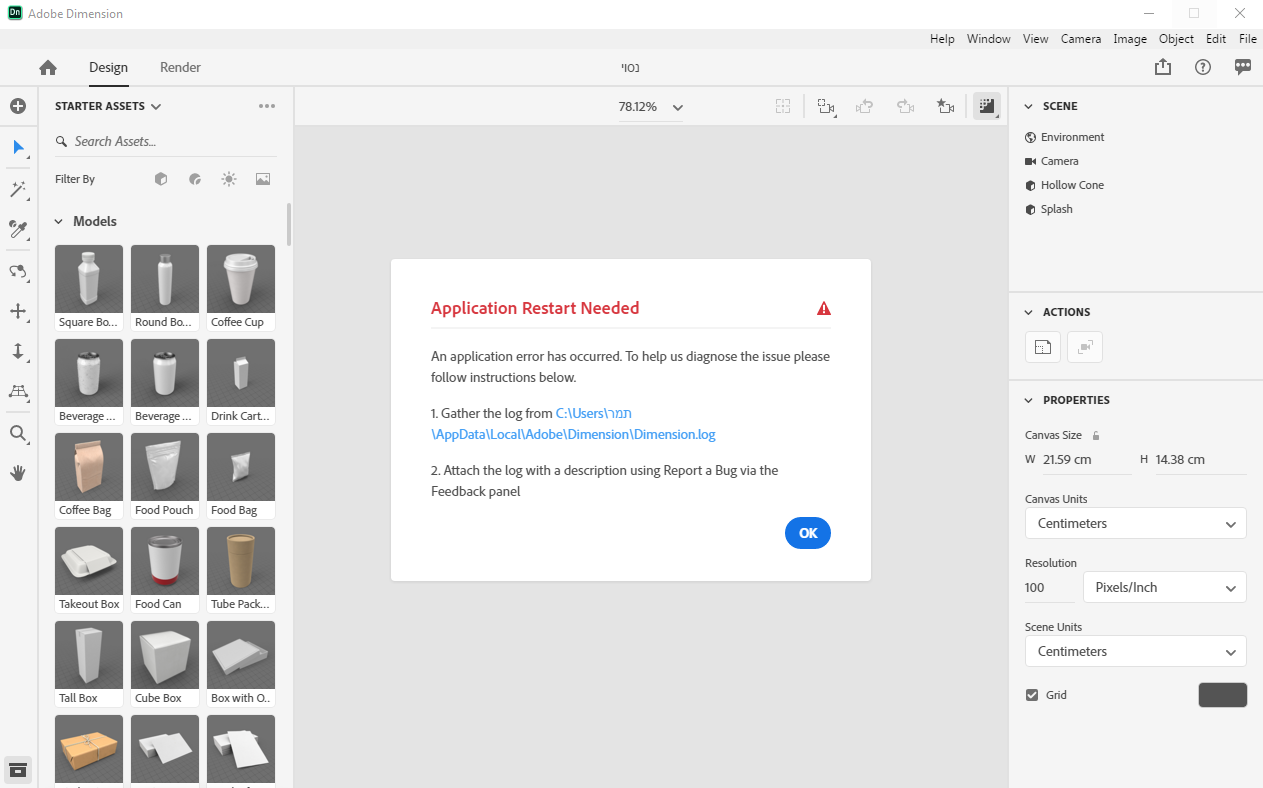Open the Feedback speech bubble icon

click(x=1243, y=67)
